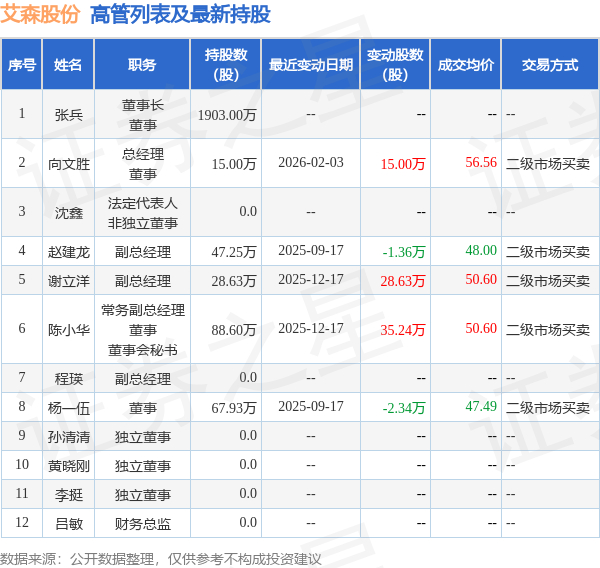The image size is (600, 568).
Task: Click the red 15.00万 change value
Action: coord(403,164)
